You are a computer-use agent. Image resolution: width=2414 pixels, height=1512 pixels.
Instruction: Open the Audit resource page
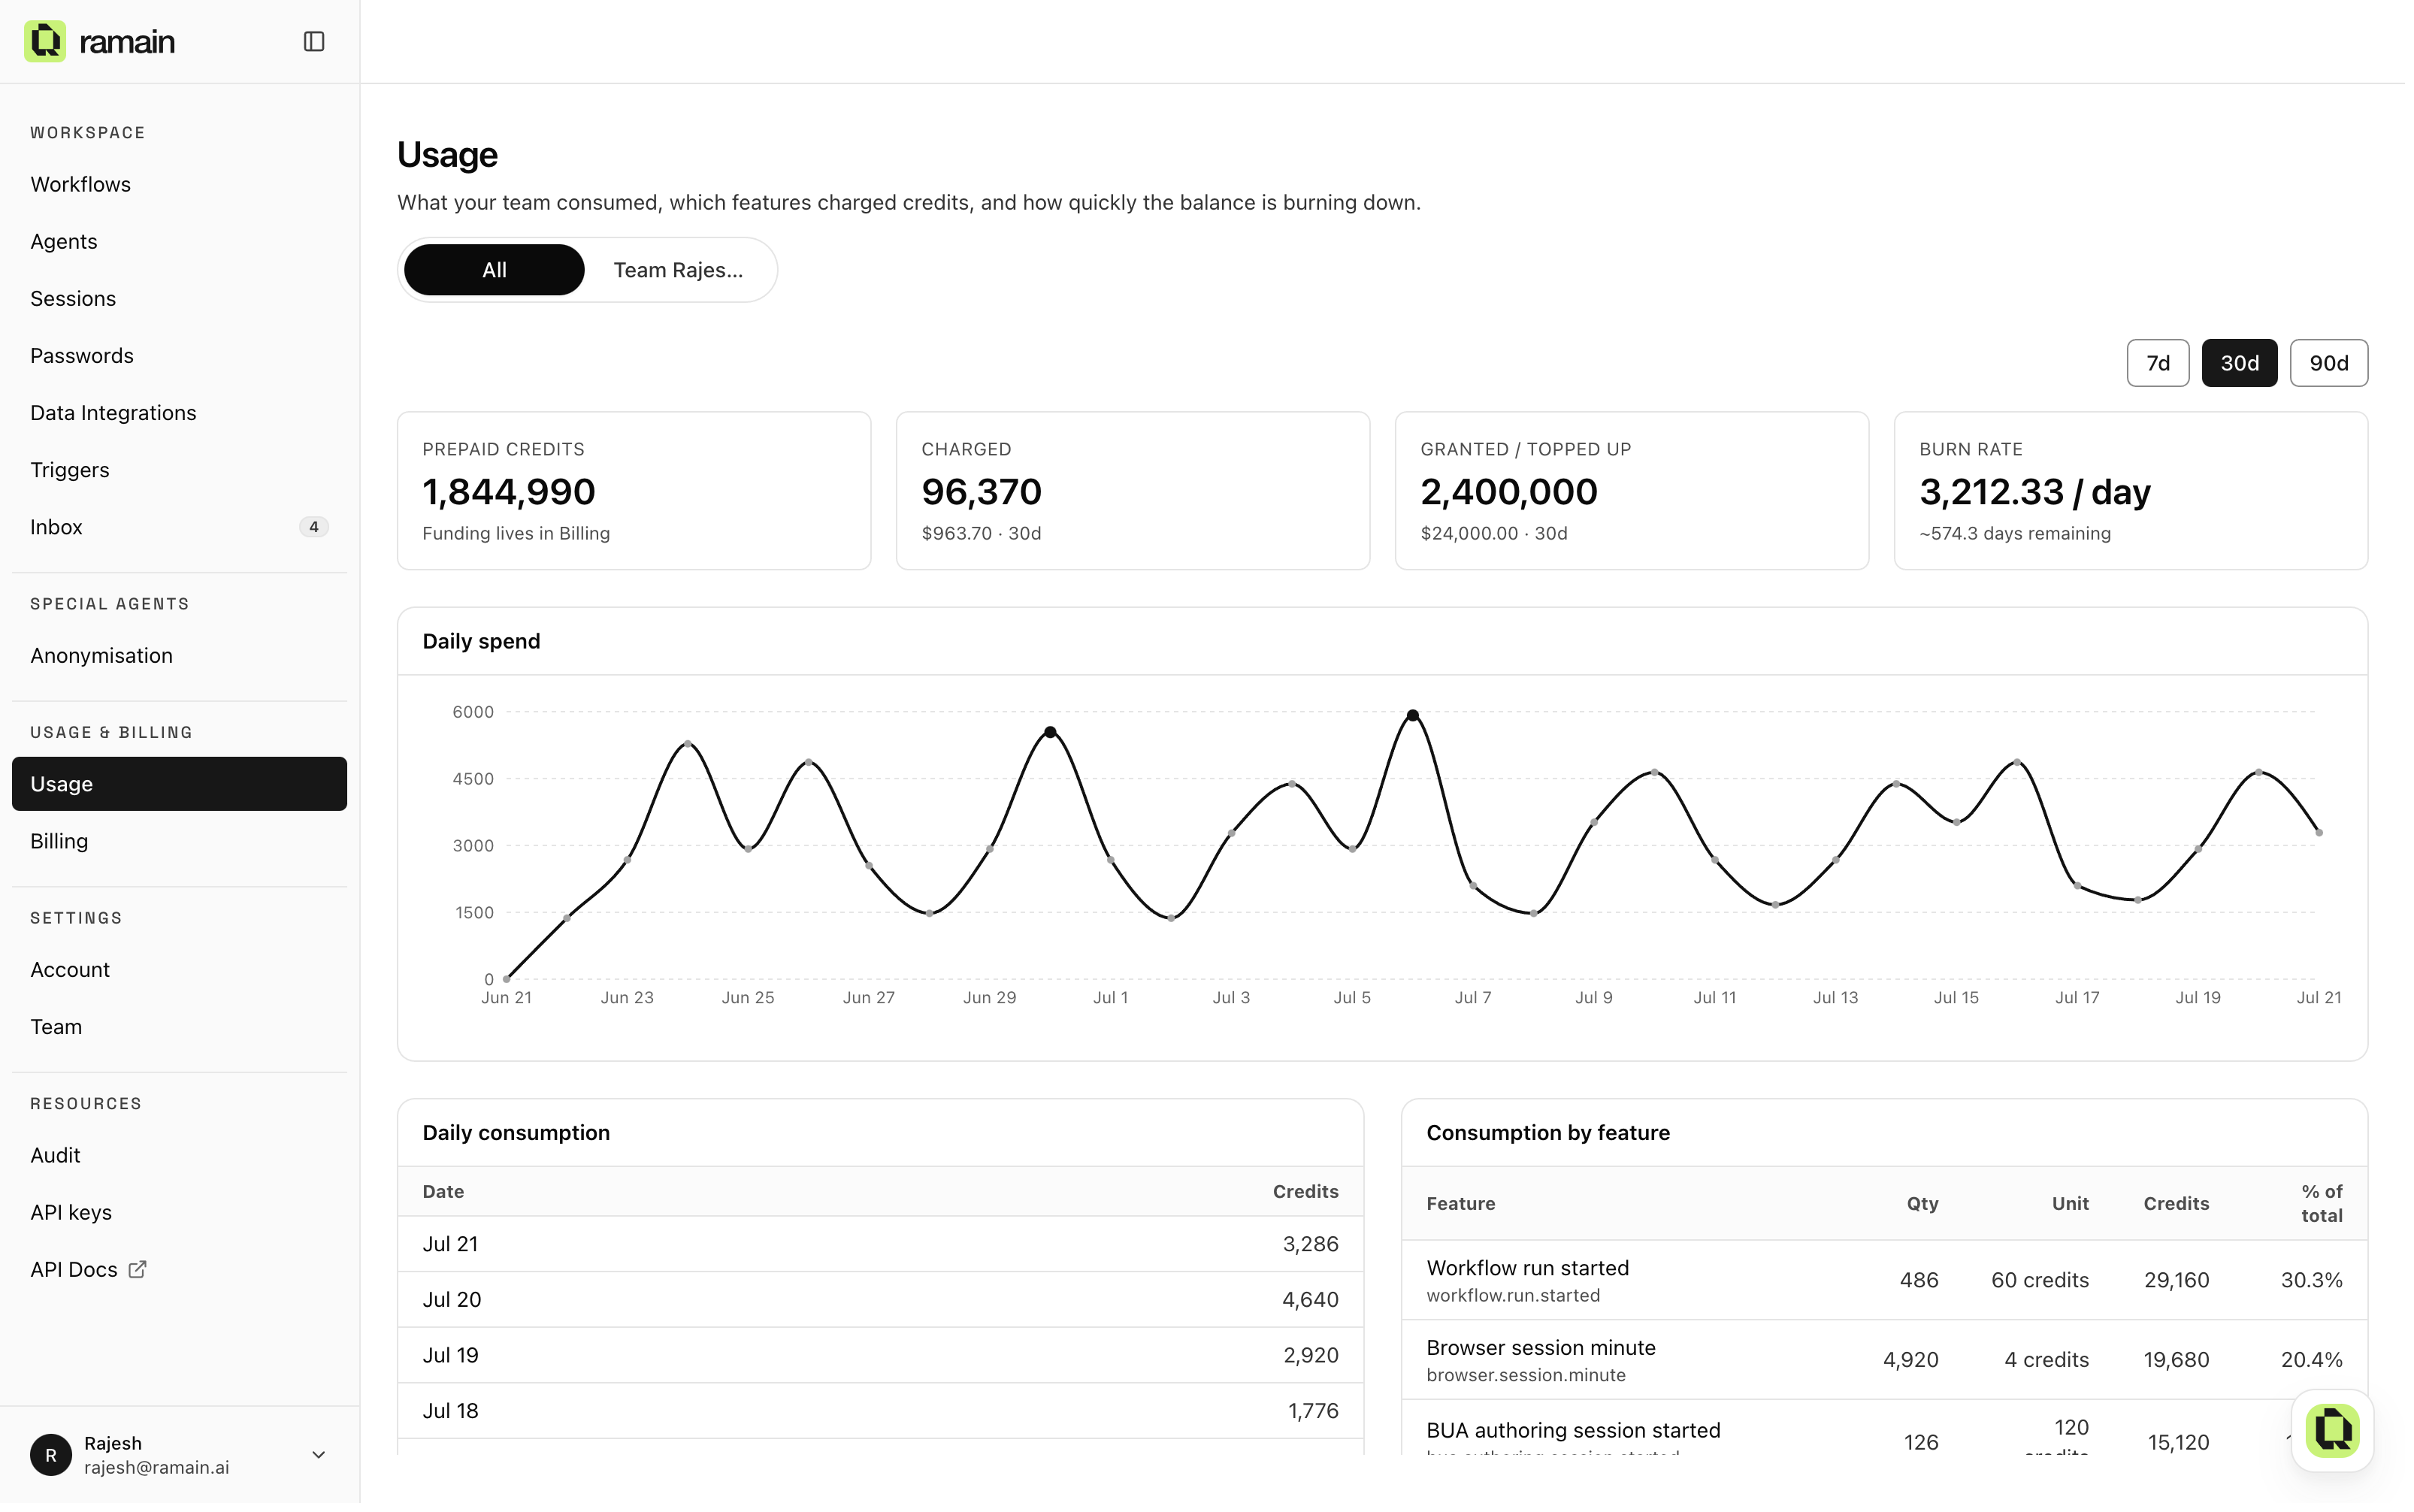(x=180, y=1155)
